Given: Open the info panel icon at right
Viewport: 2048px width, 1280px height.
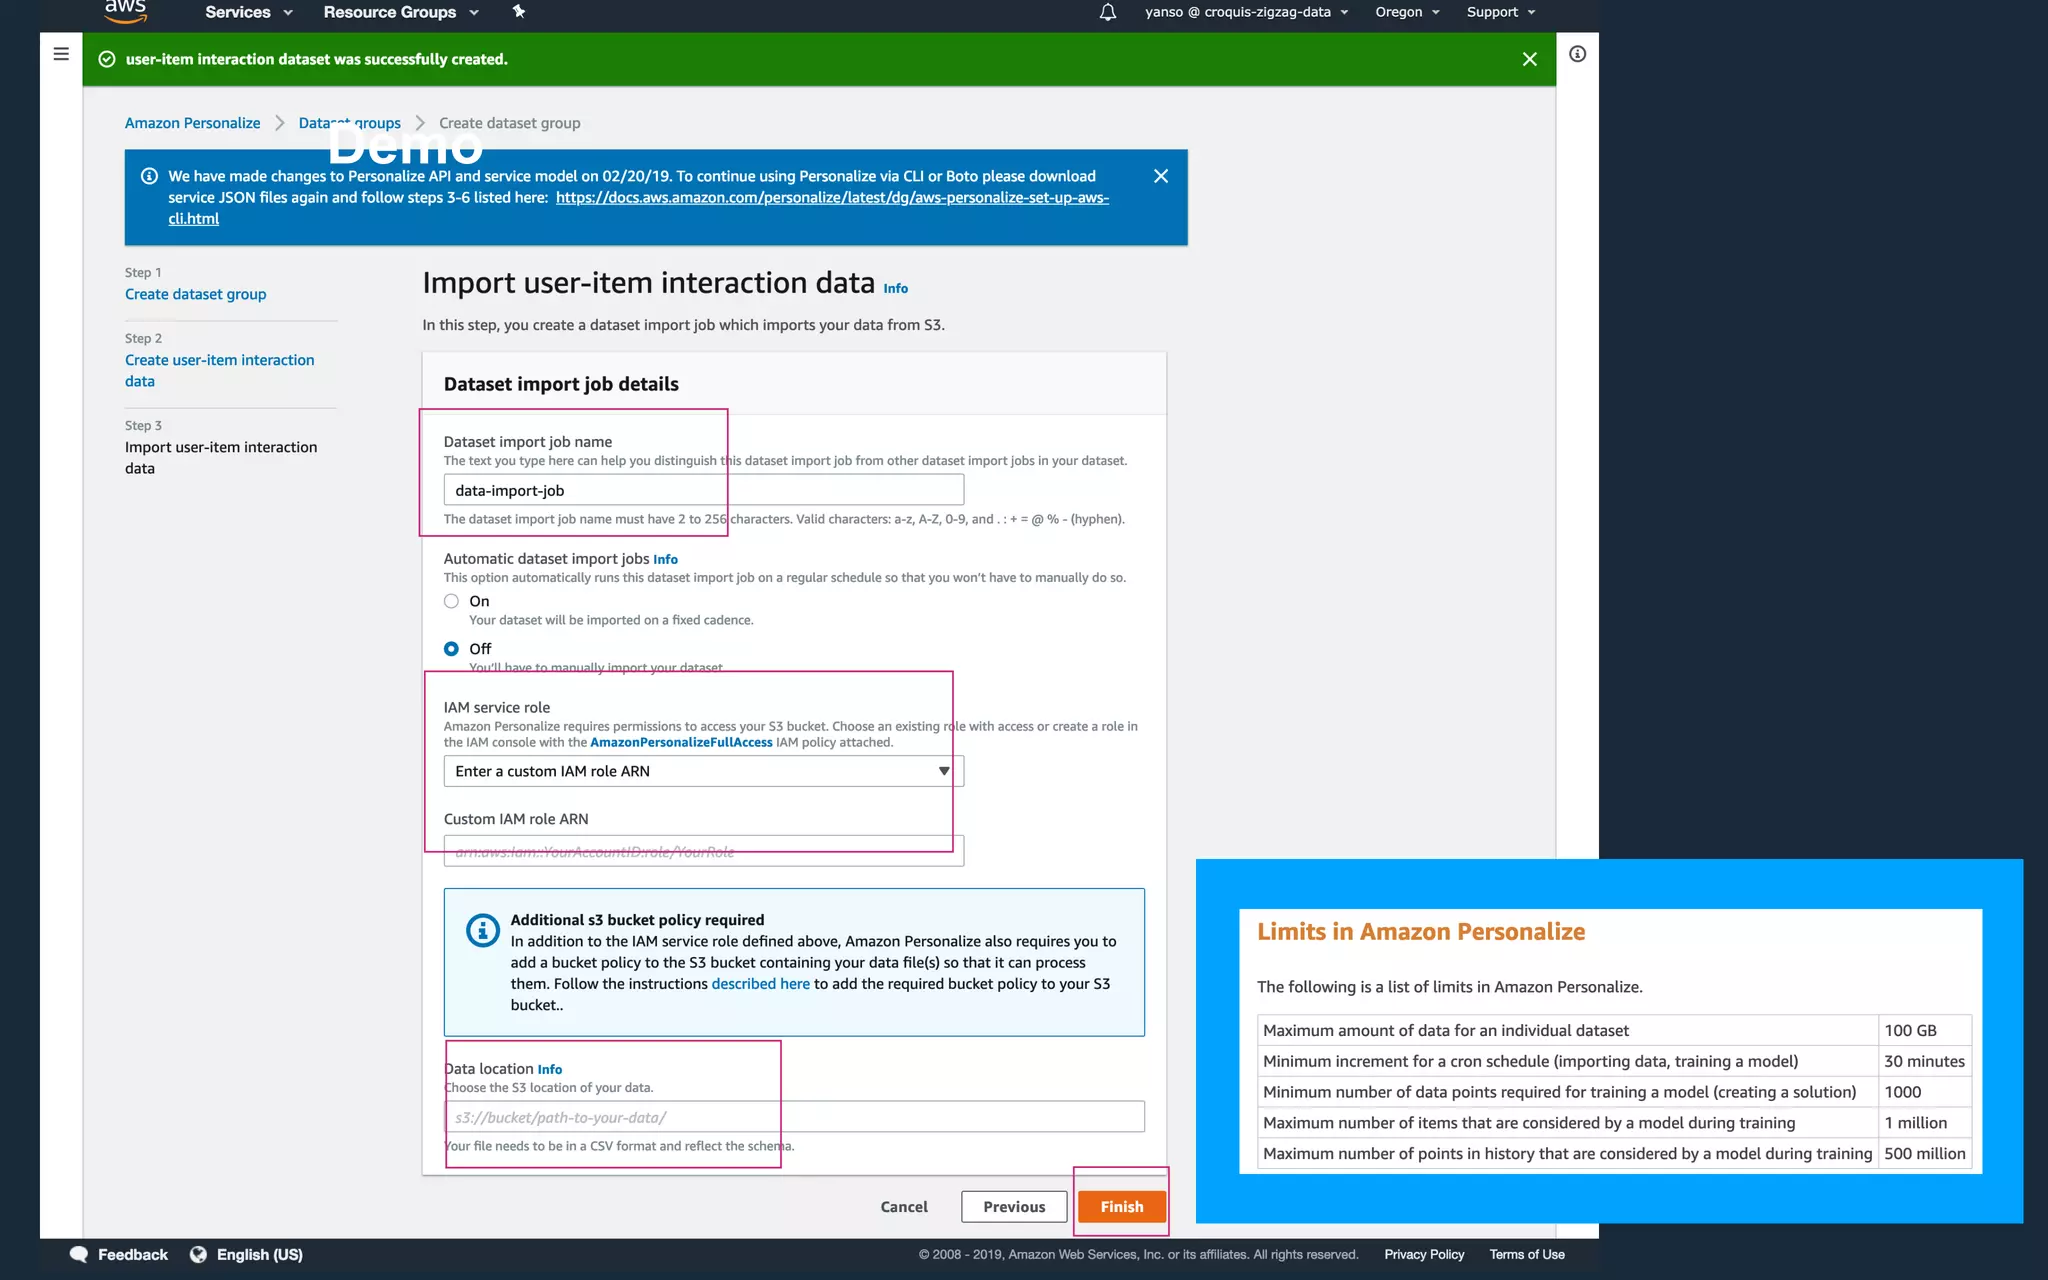Looking at the screenshot, I should tap(1577, 54).
